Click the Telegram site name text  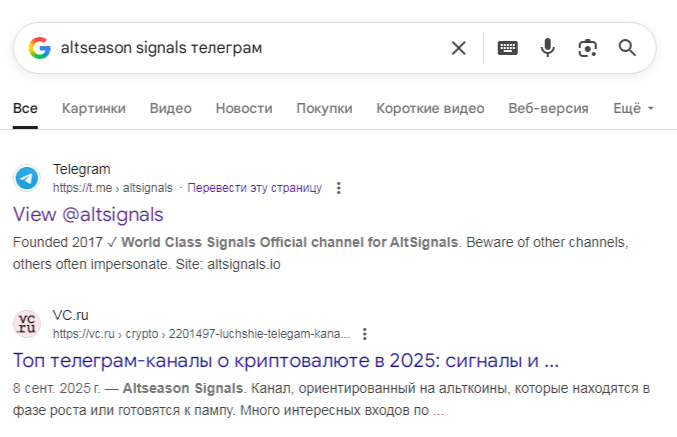tap(82, 169)
